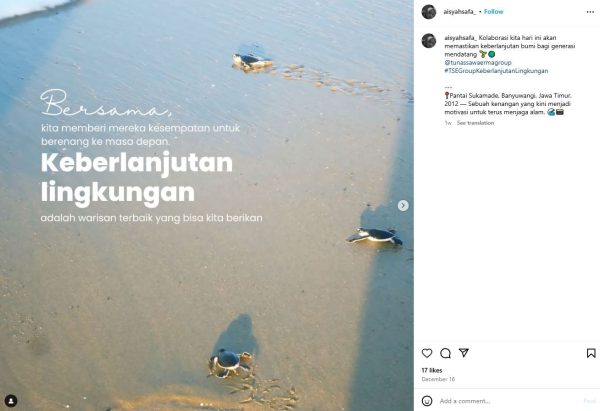The height and width of the screenshot is (411, 600).
Task: Share the post via paper plane icon
Action: click(464, 352)
